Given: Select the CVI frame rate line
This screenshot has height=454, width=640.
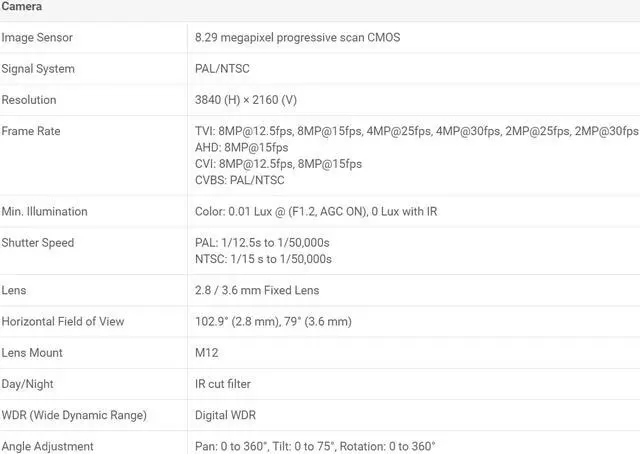Looking at the screenshot, I should [278, 163].
